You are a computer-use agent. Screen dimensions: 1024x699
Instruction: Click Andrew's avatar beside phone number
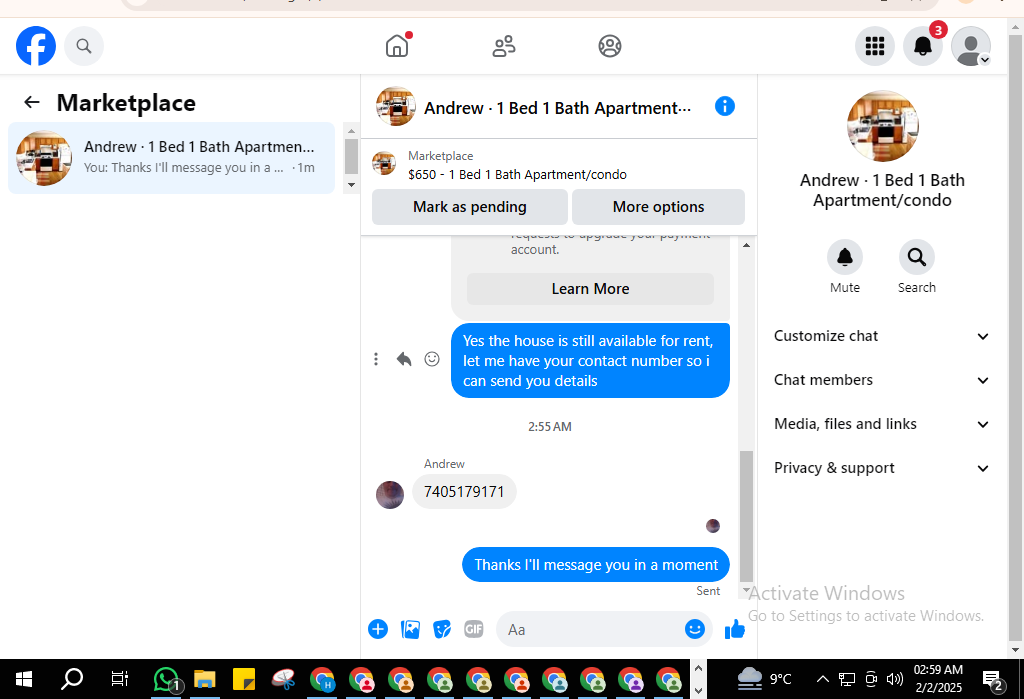coord(390,495)
